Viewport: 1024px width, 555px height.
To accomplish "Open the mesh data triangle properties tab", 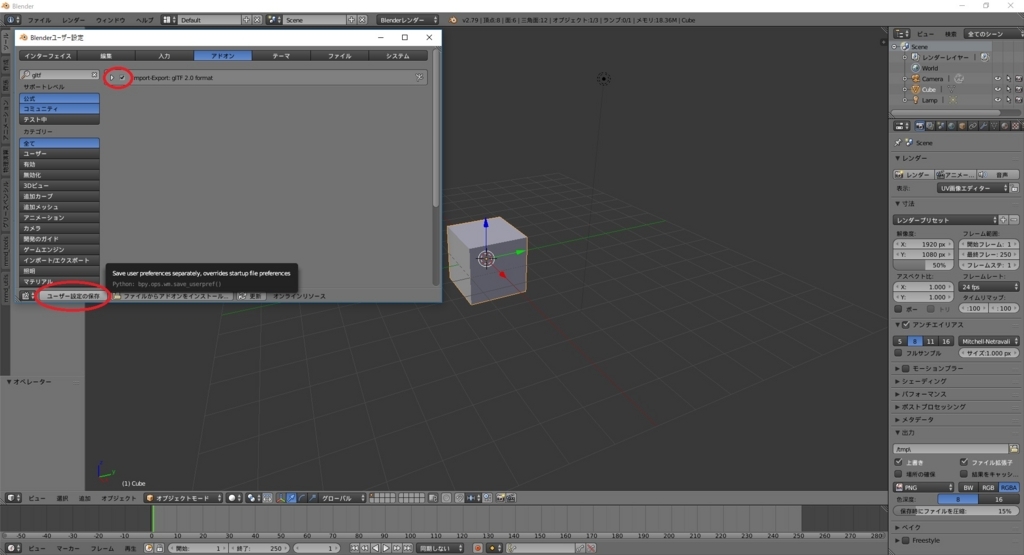I will coord(994,126).
